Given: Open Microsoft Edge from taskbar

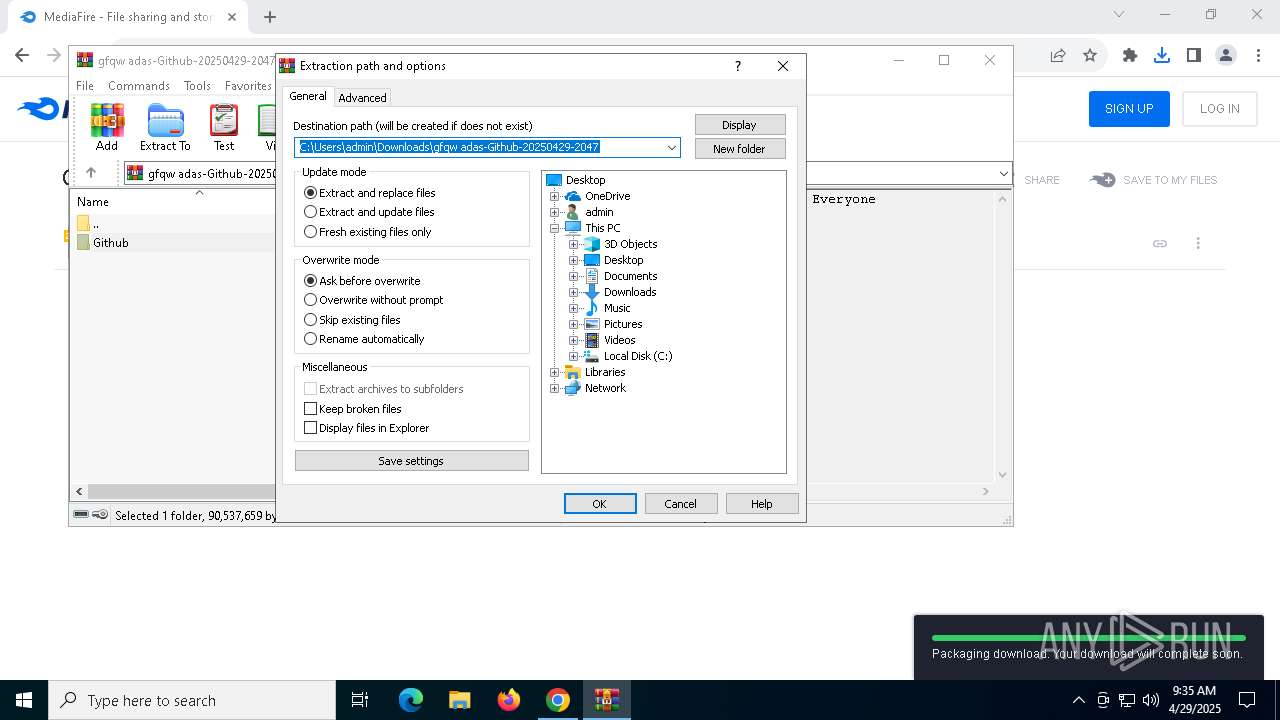Looking at the screenshot, I should click(411, 700).
